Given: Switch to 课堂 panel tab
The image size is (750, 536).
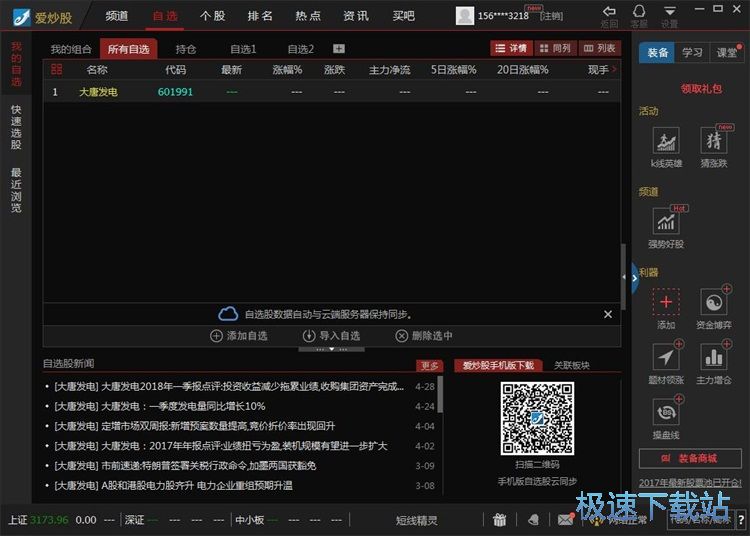Looking at the screenshot, I should 727,52.
